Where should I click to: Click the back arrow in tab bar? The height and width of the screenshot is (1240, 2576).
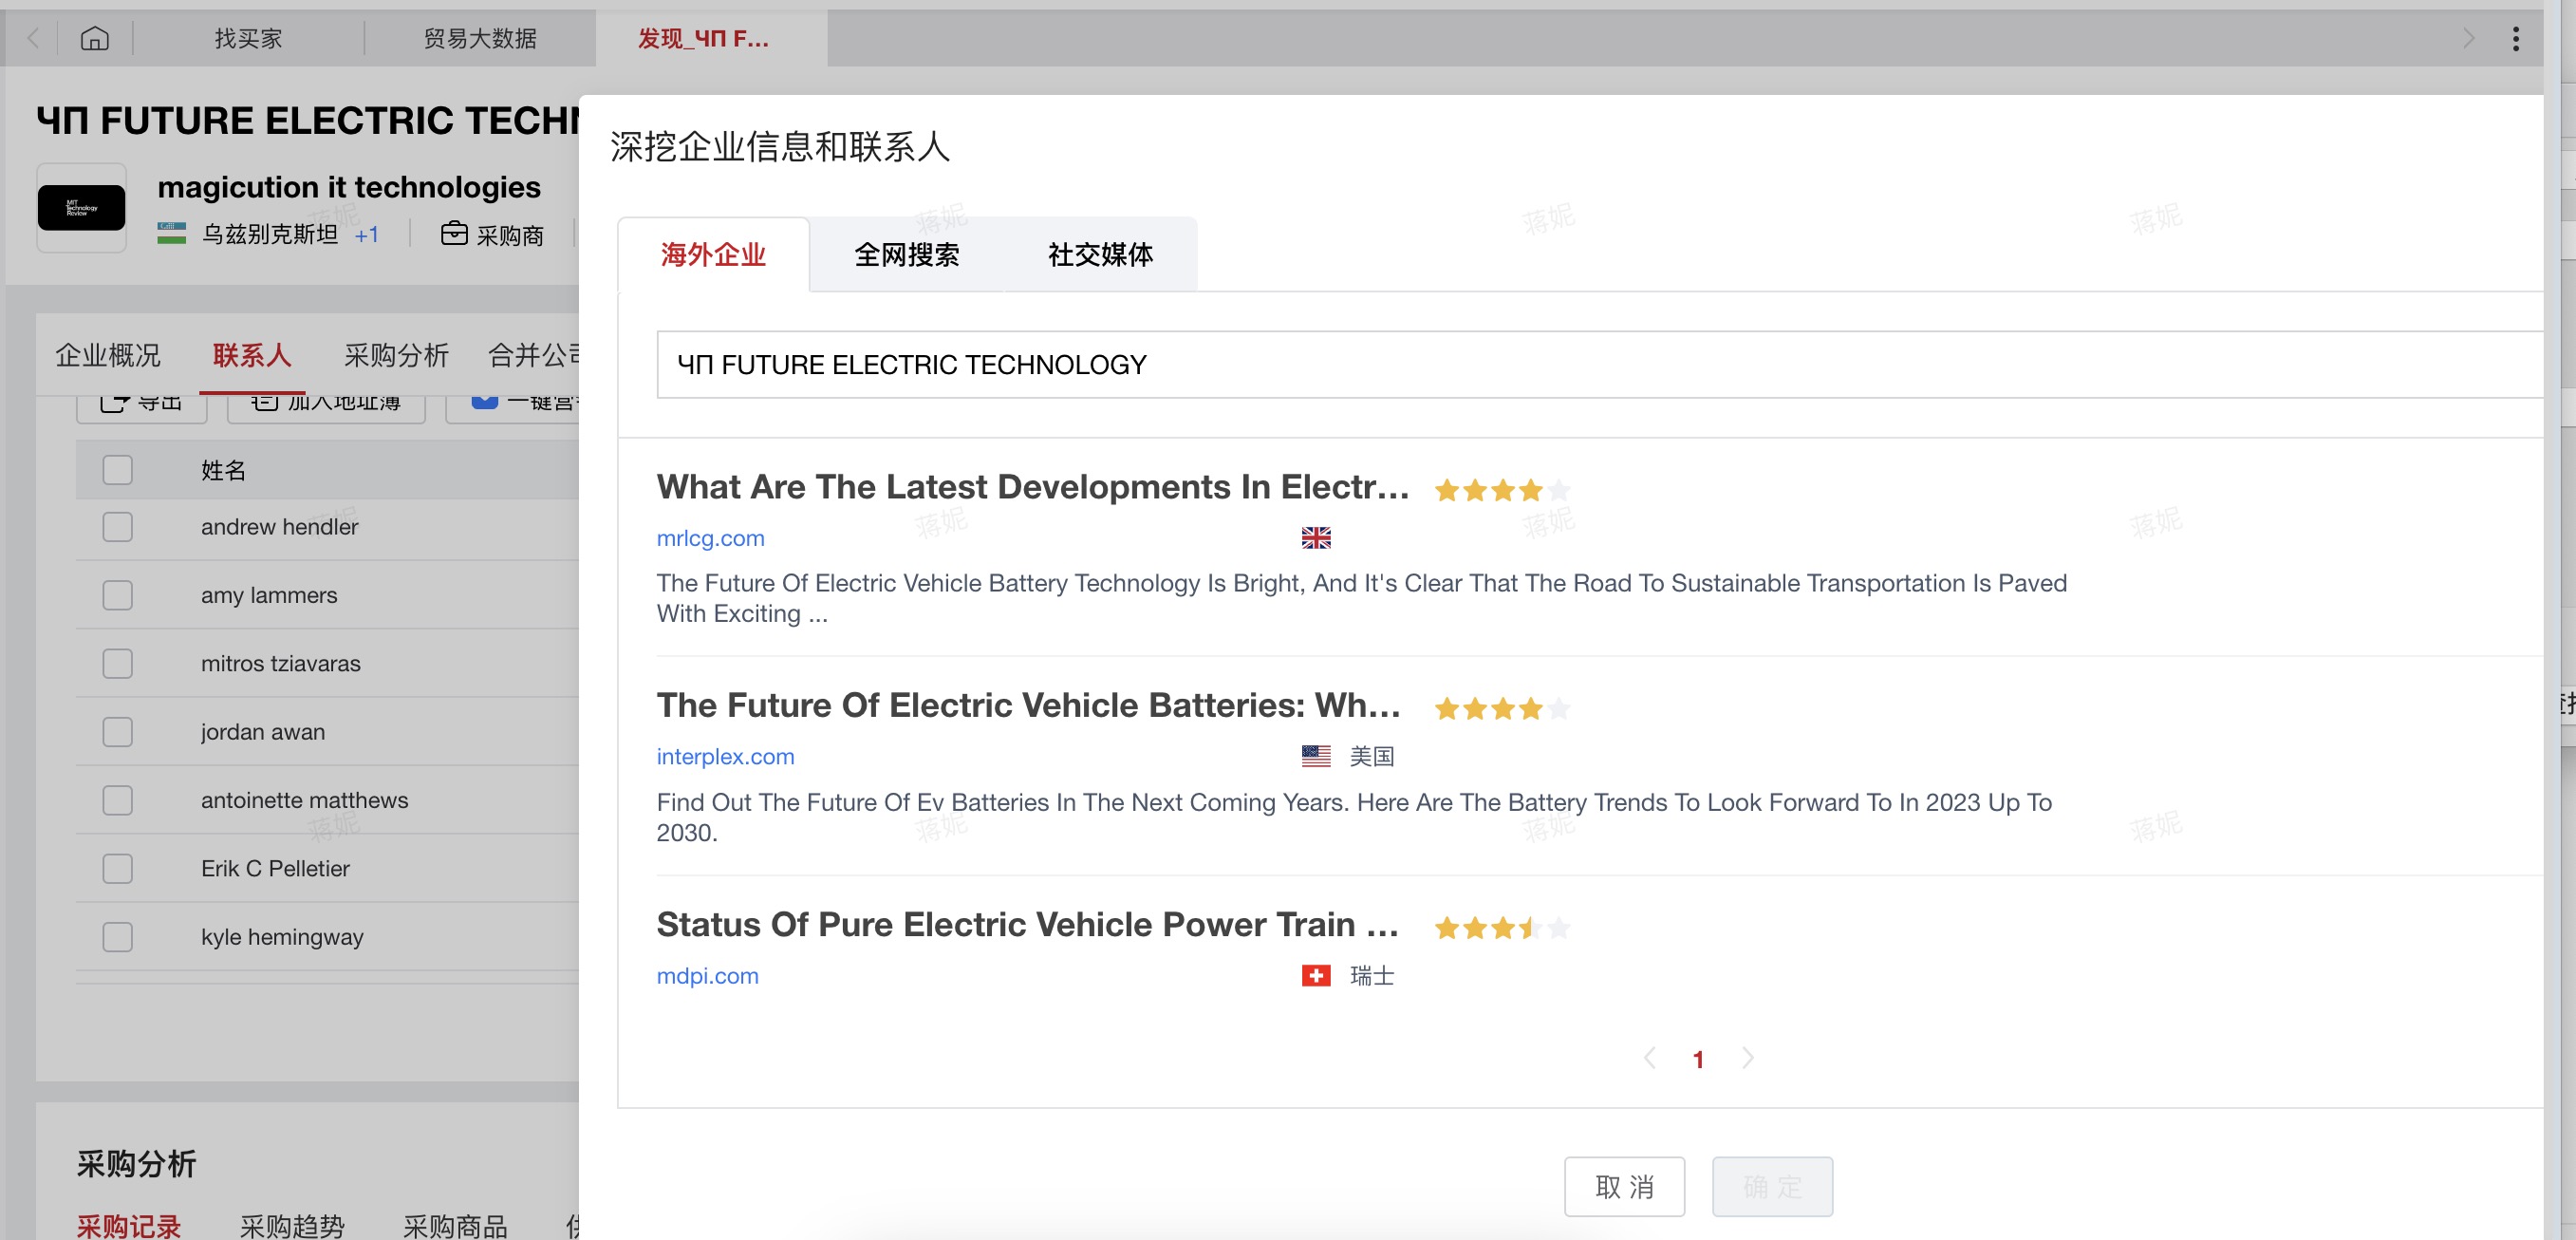33,38
